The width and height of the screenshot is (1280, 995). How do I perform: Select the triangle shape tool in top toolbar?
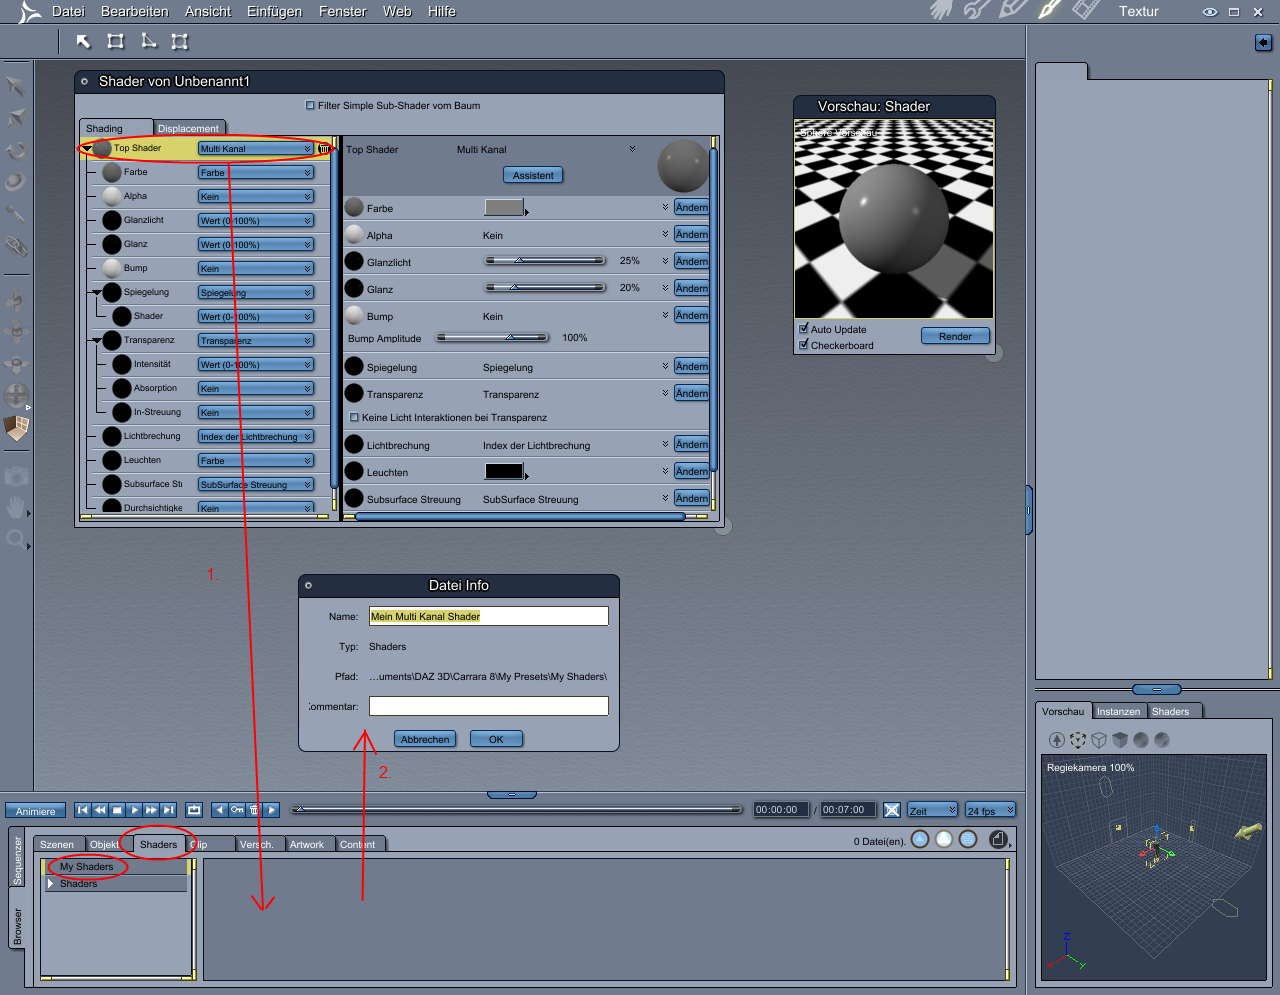click(x=148, y=41)
